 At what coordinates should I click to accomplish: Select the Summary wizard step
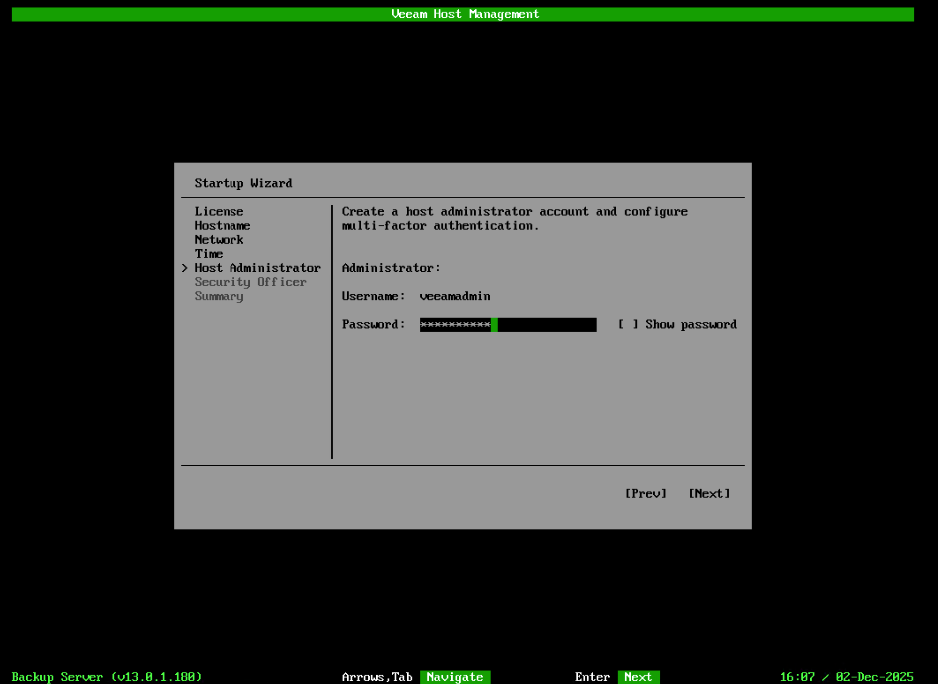click(219, 295)
